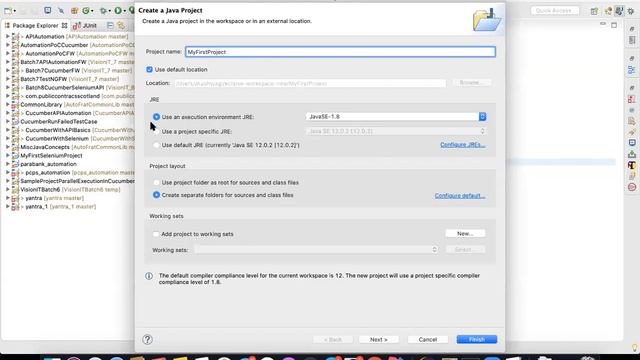Expand the AutomationPoCCucumber project
The width and height of the screenshot is (640, 360).
(7, 45)
